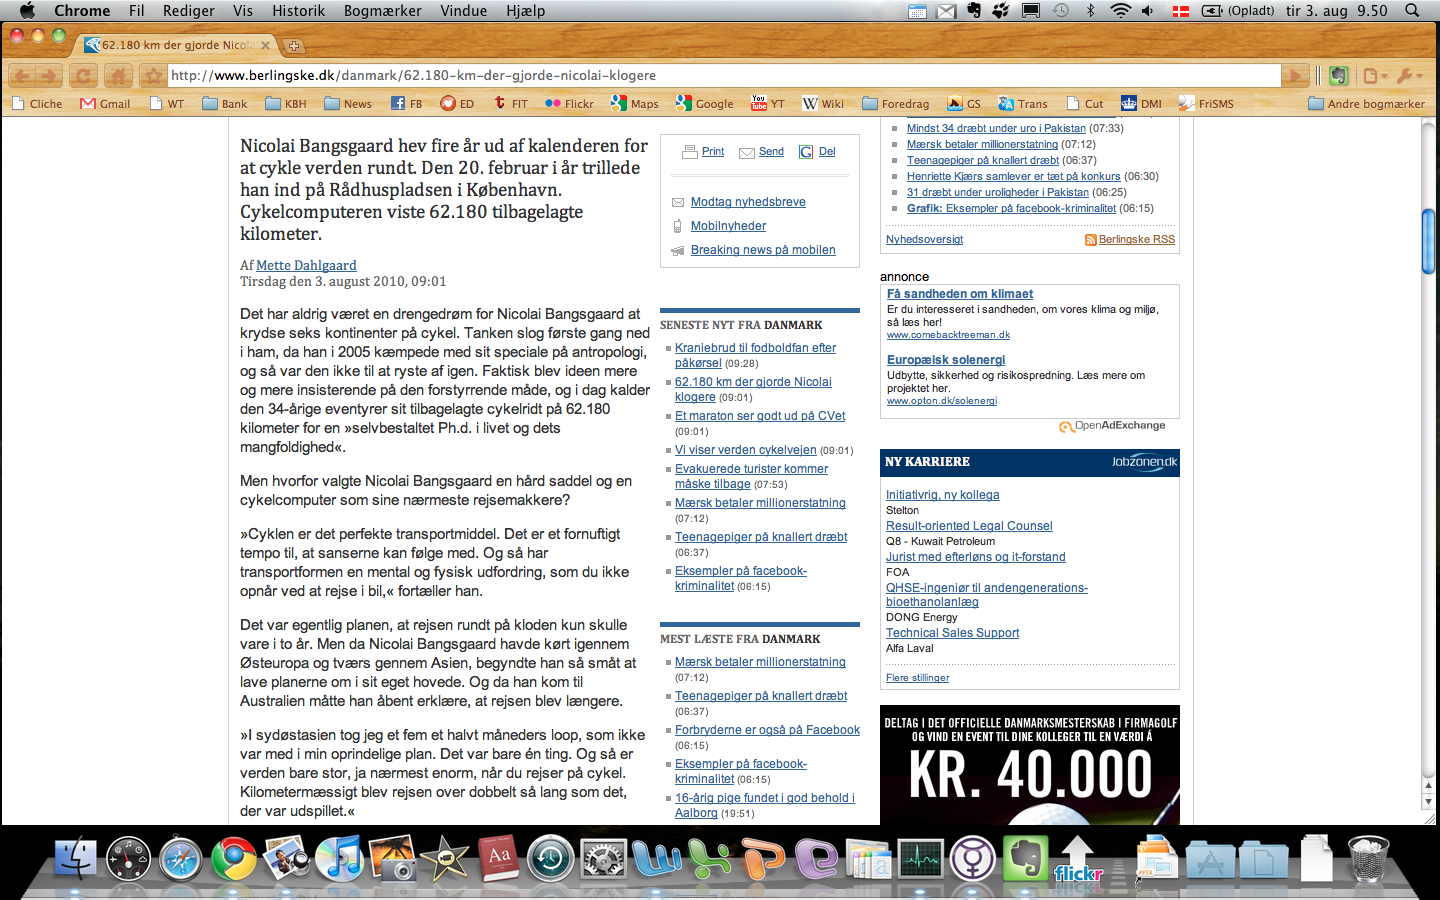The height and width of the screenshot is (900, 1440).
Task: Reload the page with the refresh icon
Action: click(84, 75)
